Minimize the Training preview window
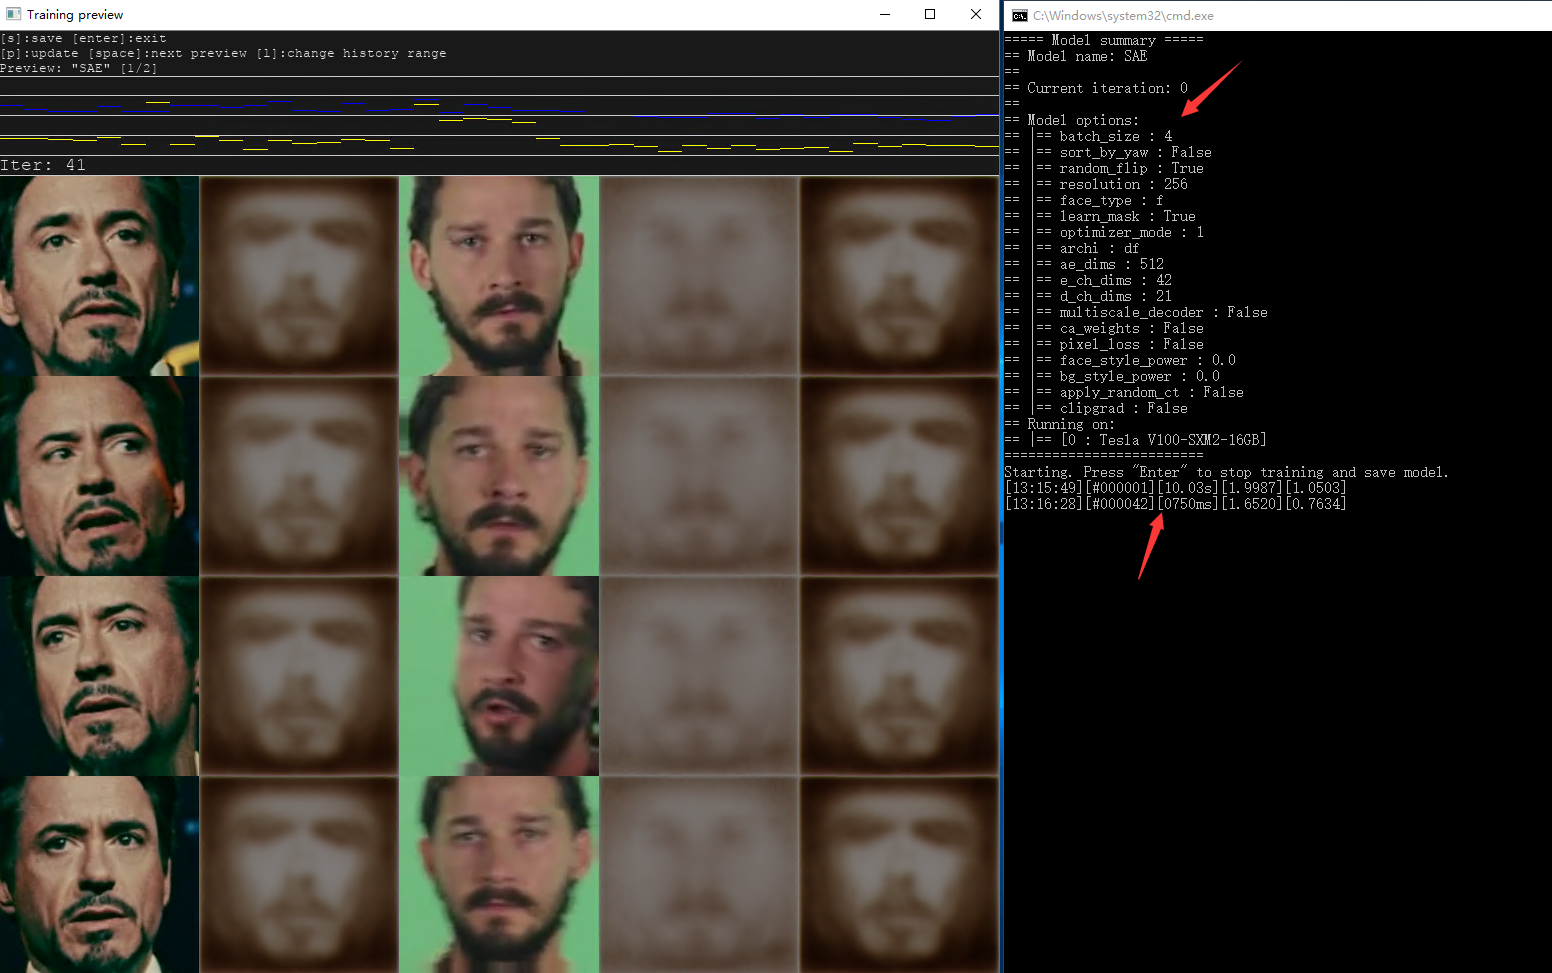The height and width of the screenshot is (973, 1552). point(885,14)
